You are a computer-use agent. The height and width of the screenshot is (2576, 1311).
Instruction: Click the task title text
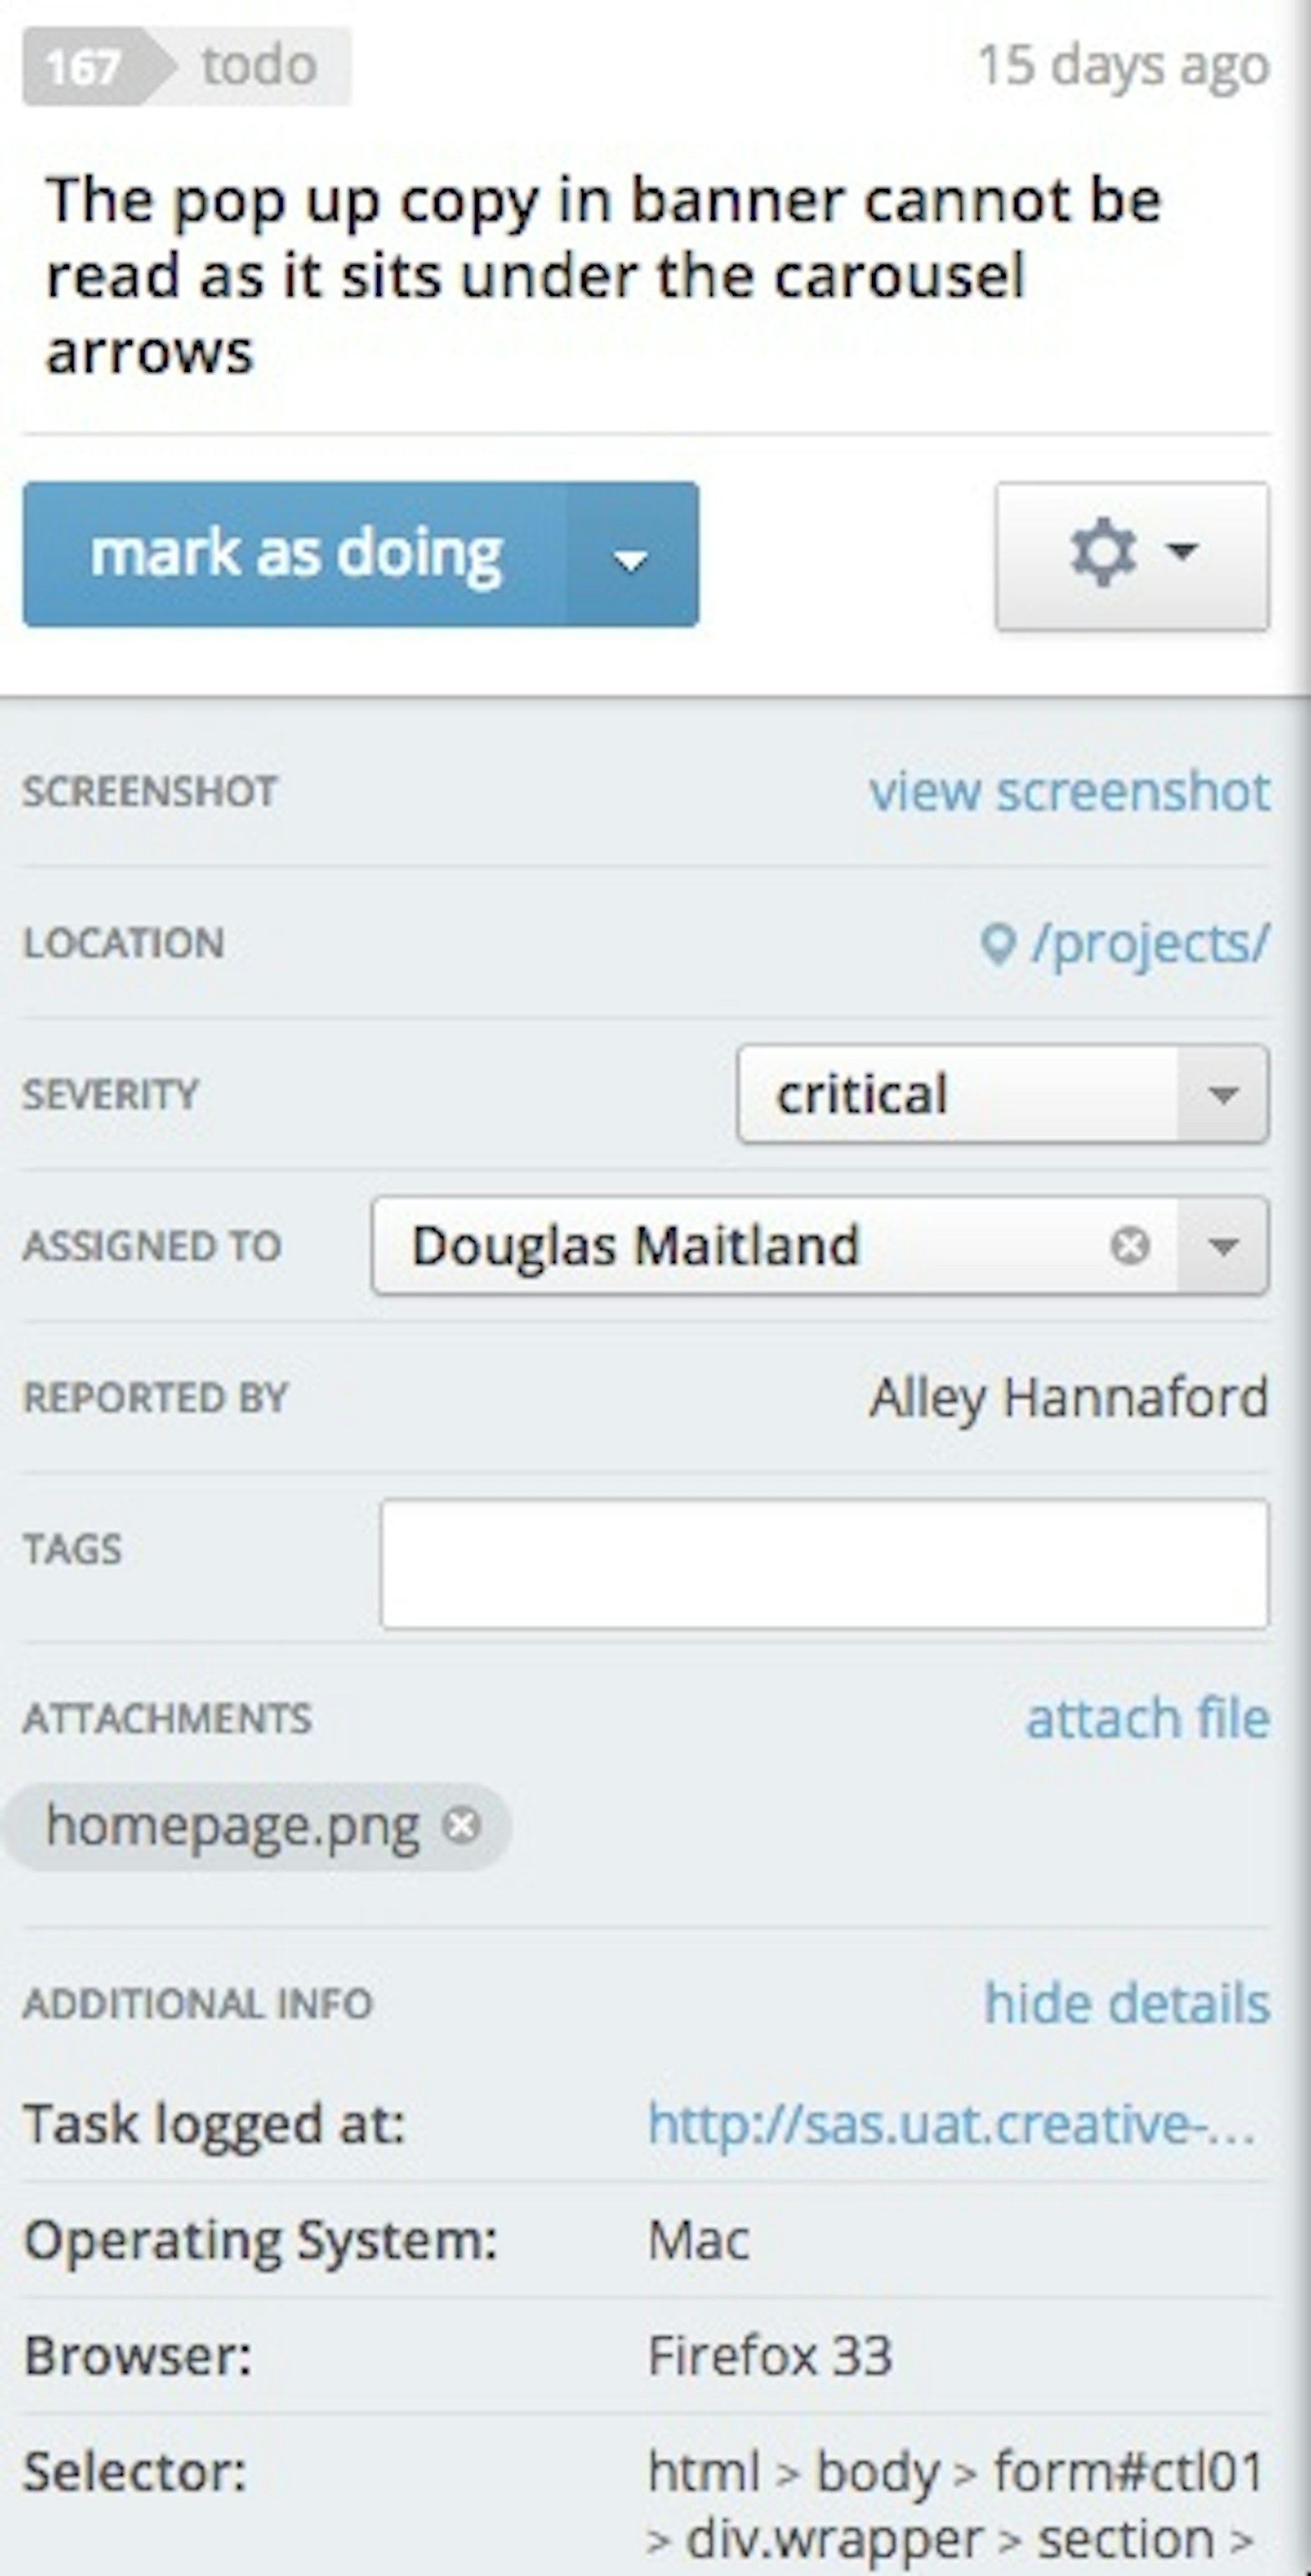point(603,275)
